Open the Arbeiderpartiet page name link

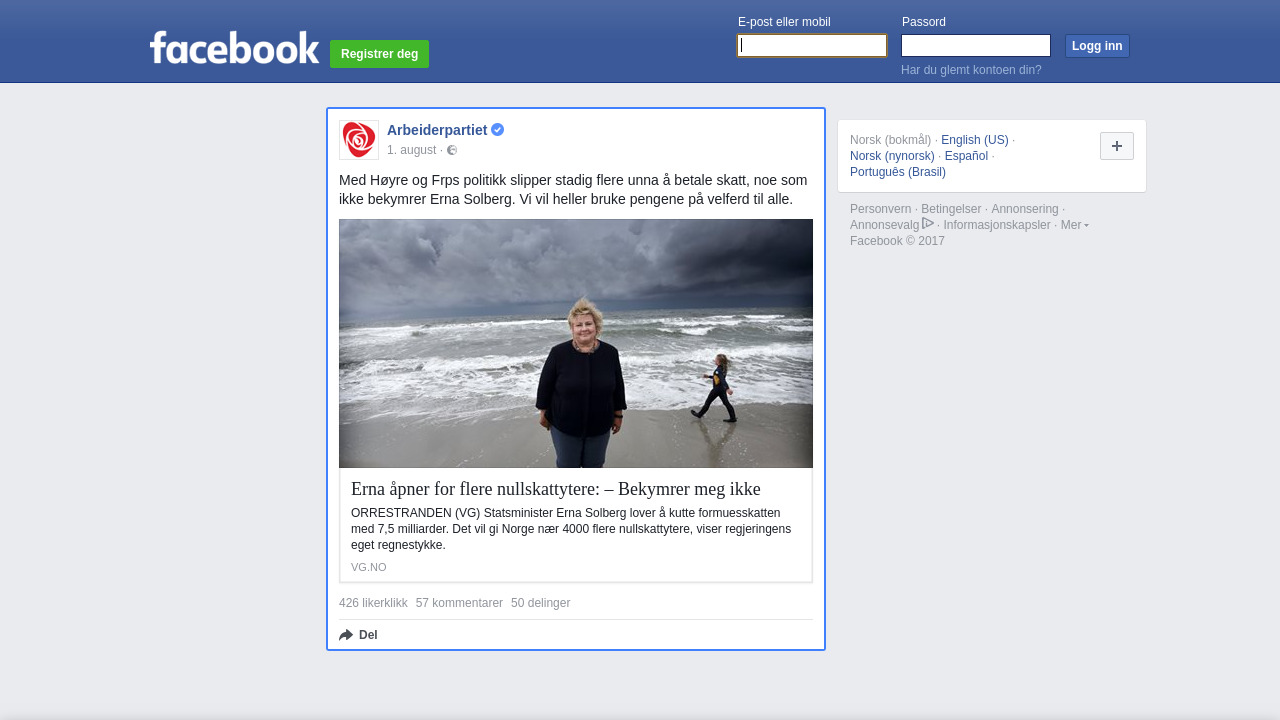[x=437, y=130]
